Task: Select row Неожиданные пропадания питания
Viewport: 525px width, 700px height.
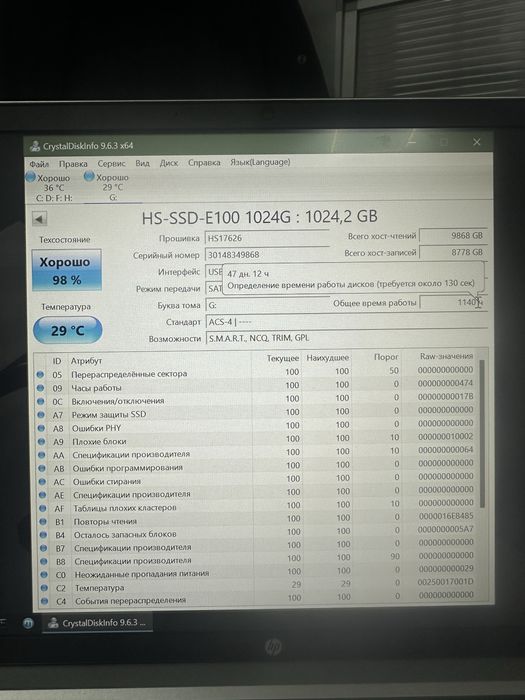Action: 258,572
